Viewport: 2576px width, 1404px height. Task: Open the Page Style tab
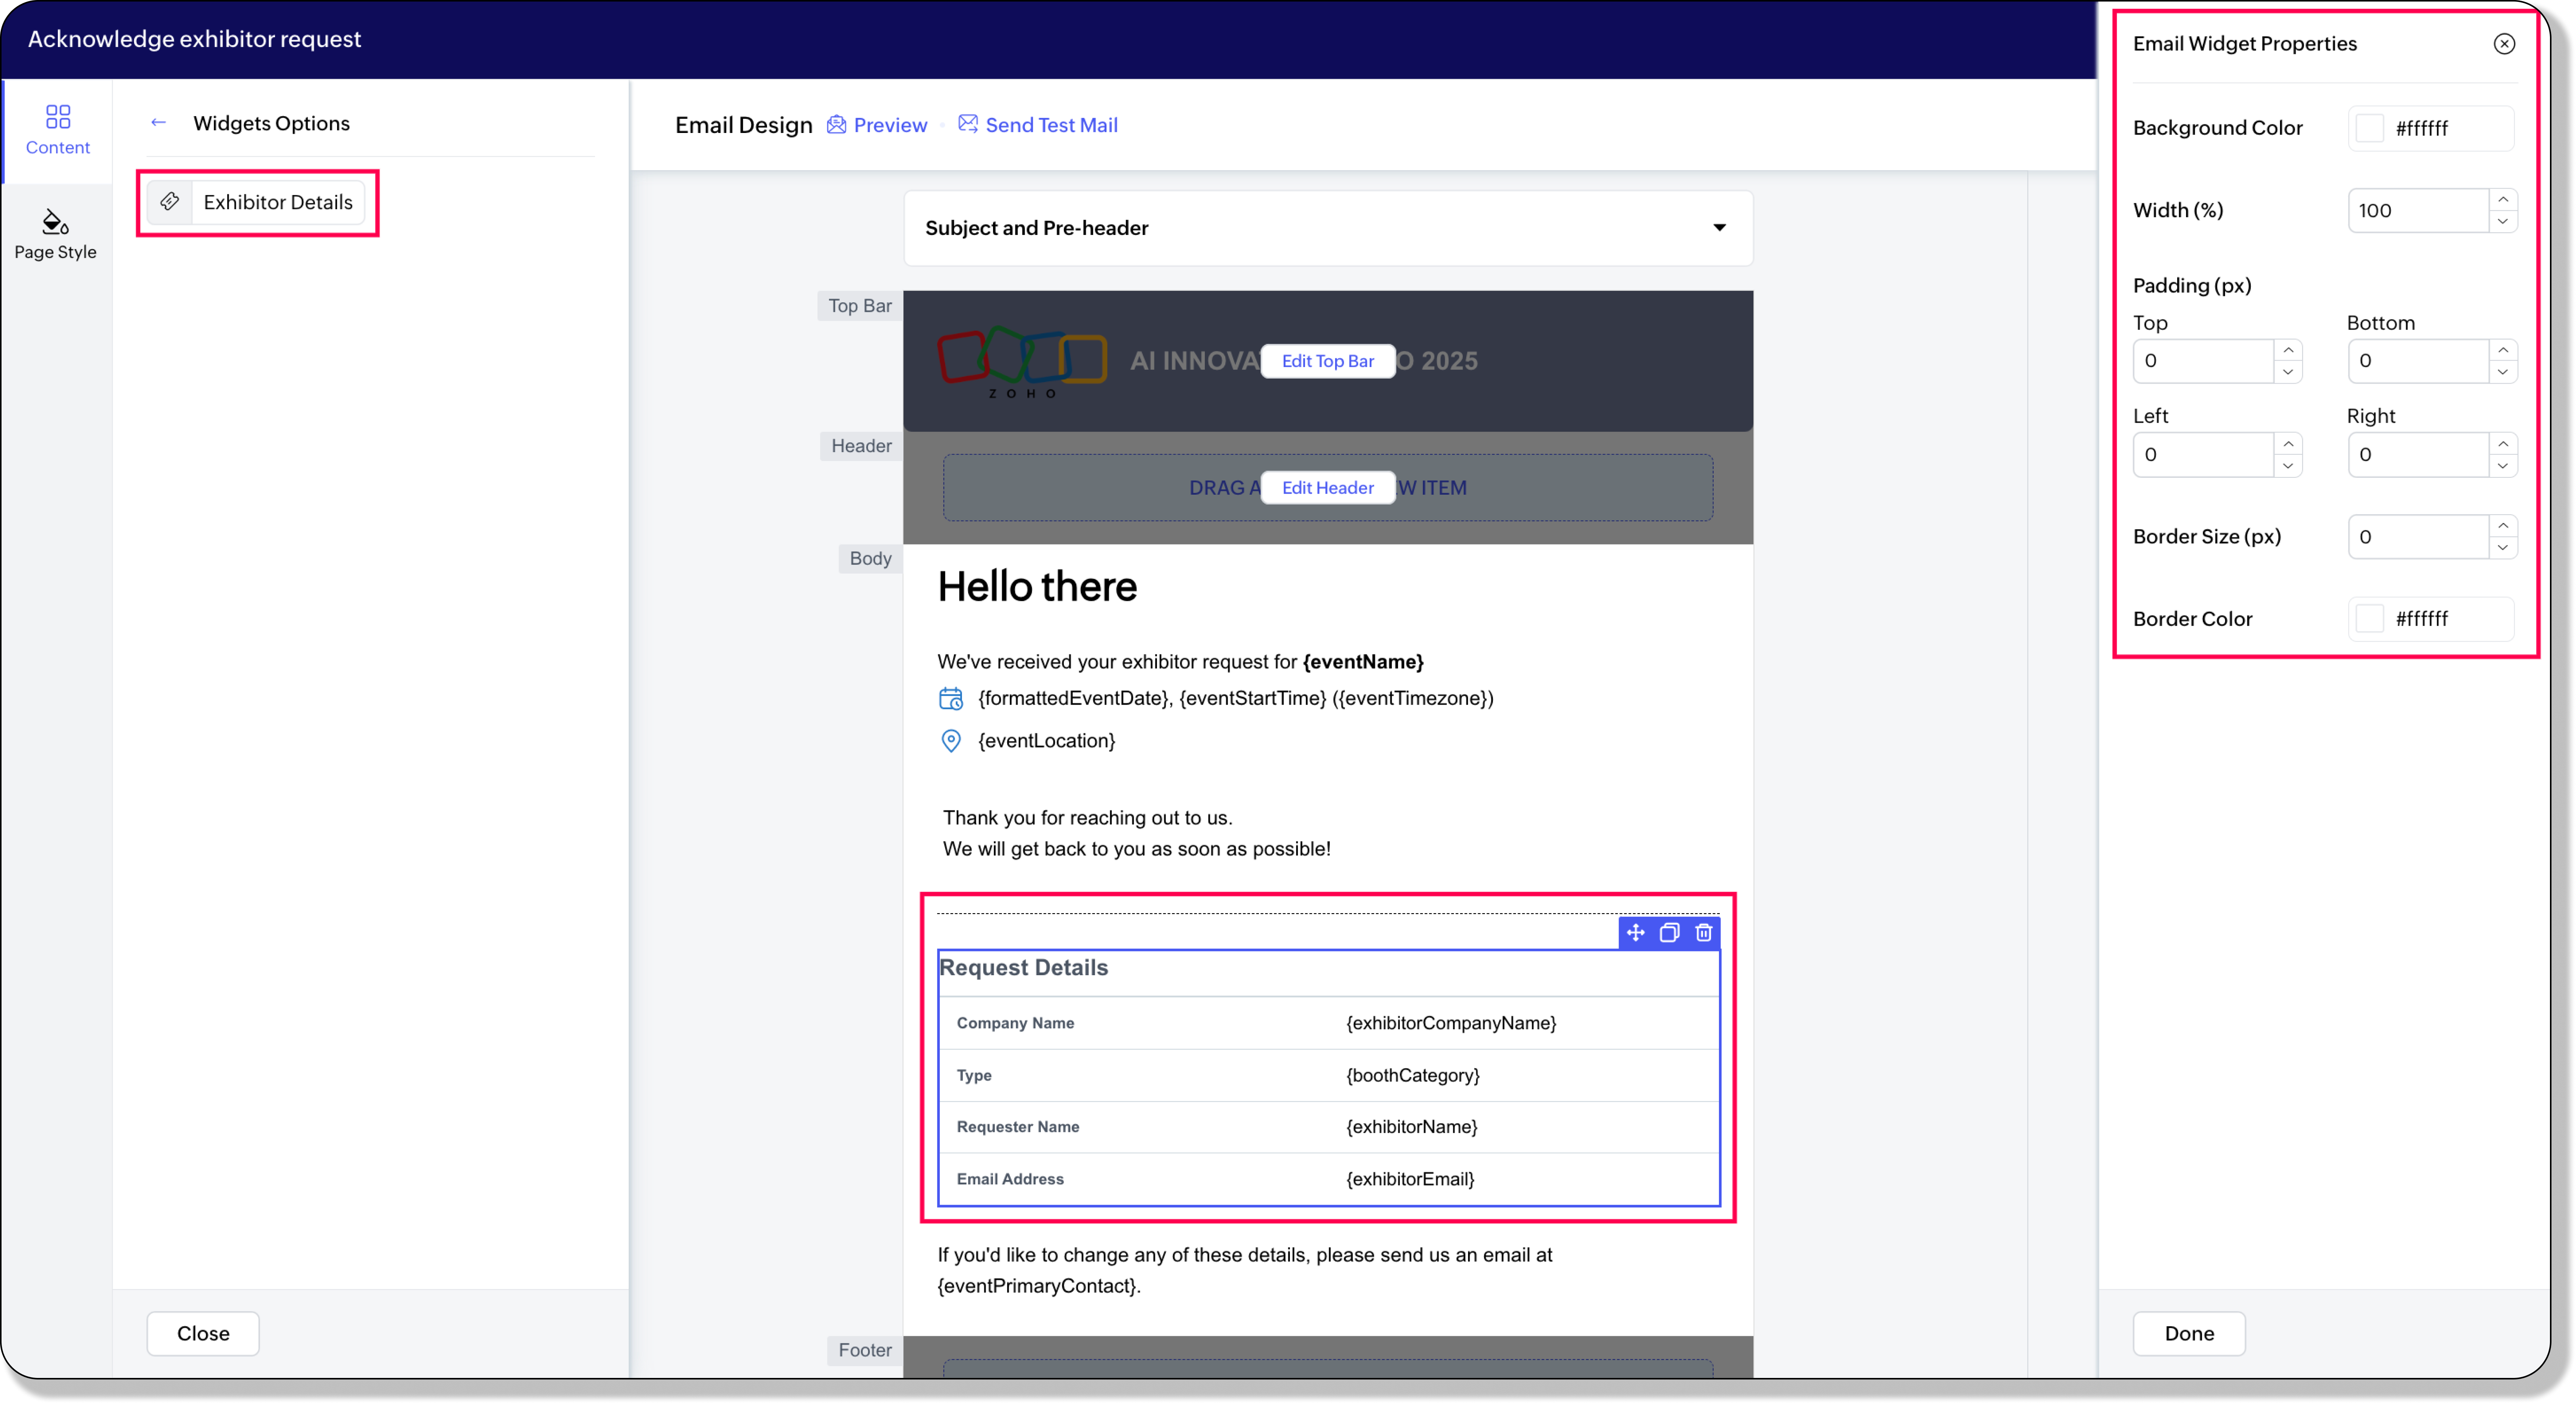pos(56,235)
